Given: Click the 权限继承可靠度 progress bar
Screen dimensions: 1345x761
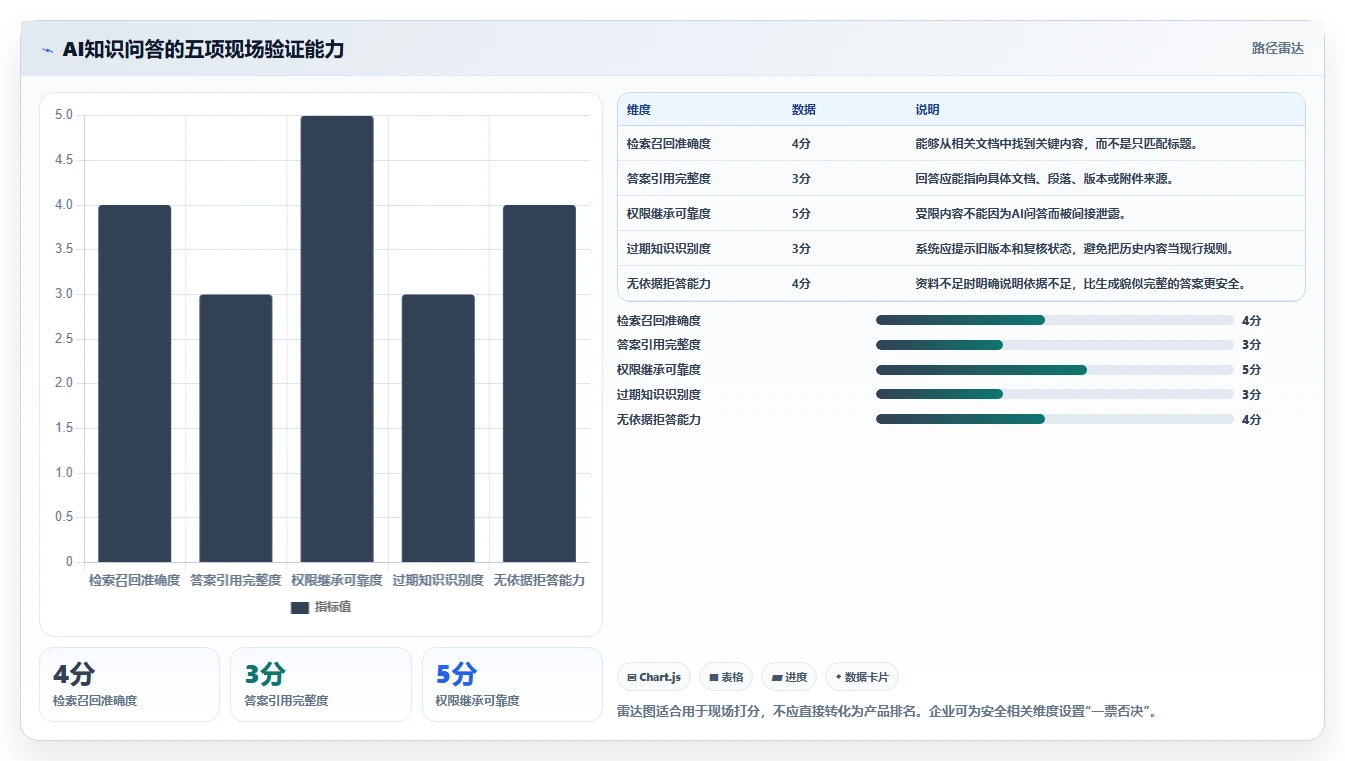Looking at the screenshot, I should pyautogui.click(x=1055, y=370).
